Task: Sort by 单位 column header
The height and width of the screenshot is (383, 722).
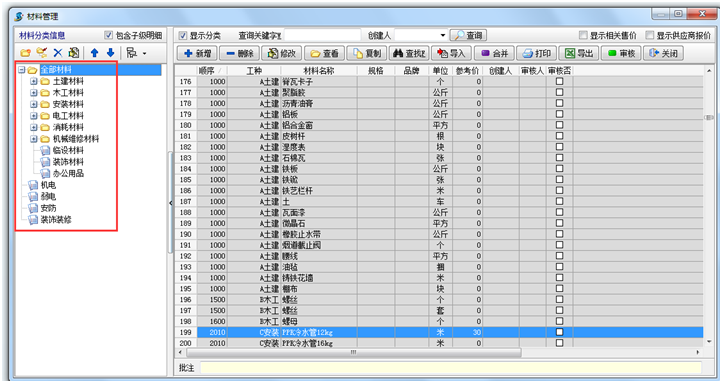Action: coord(440,70)
